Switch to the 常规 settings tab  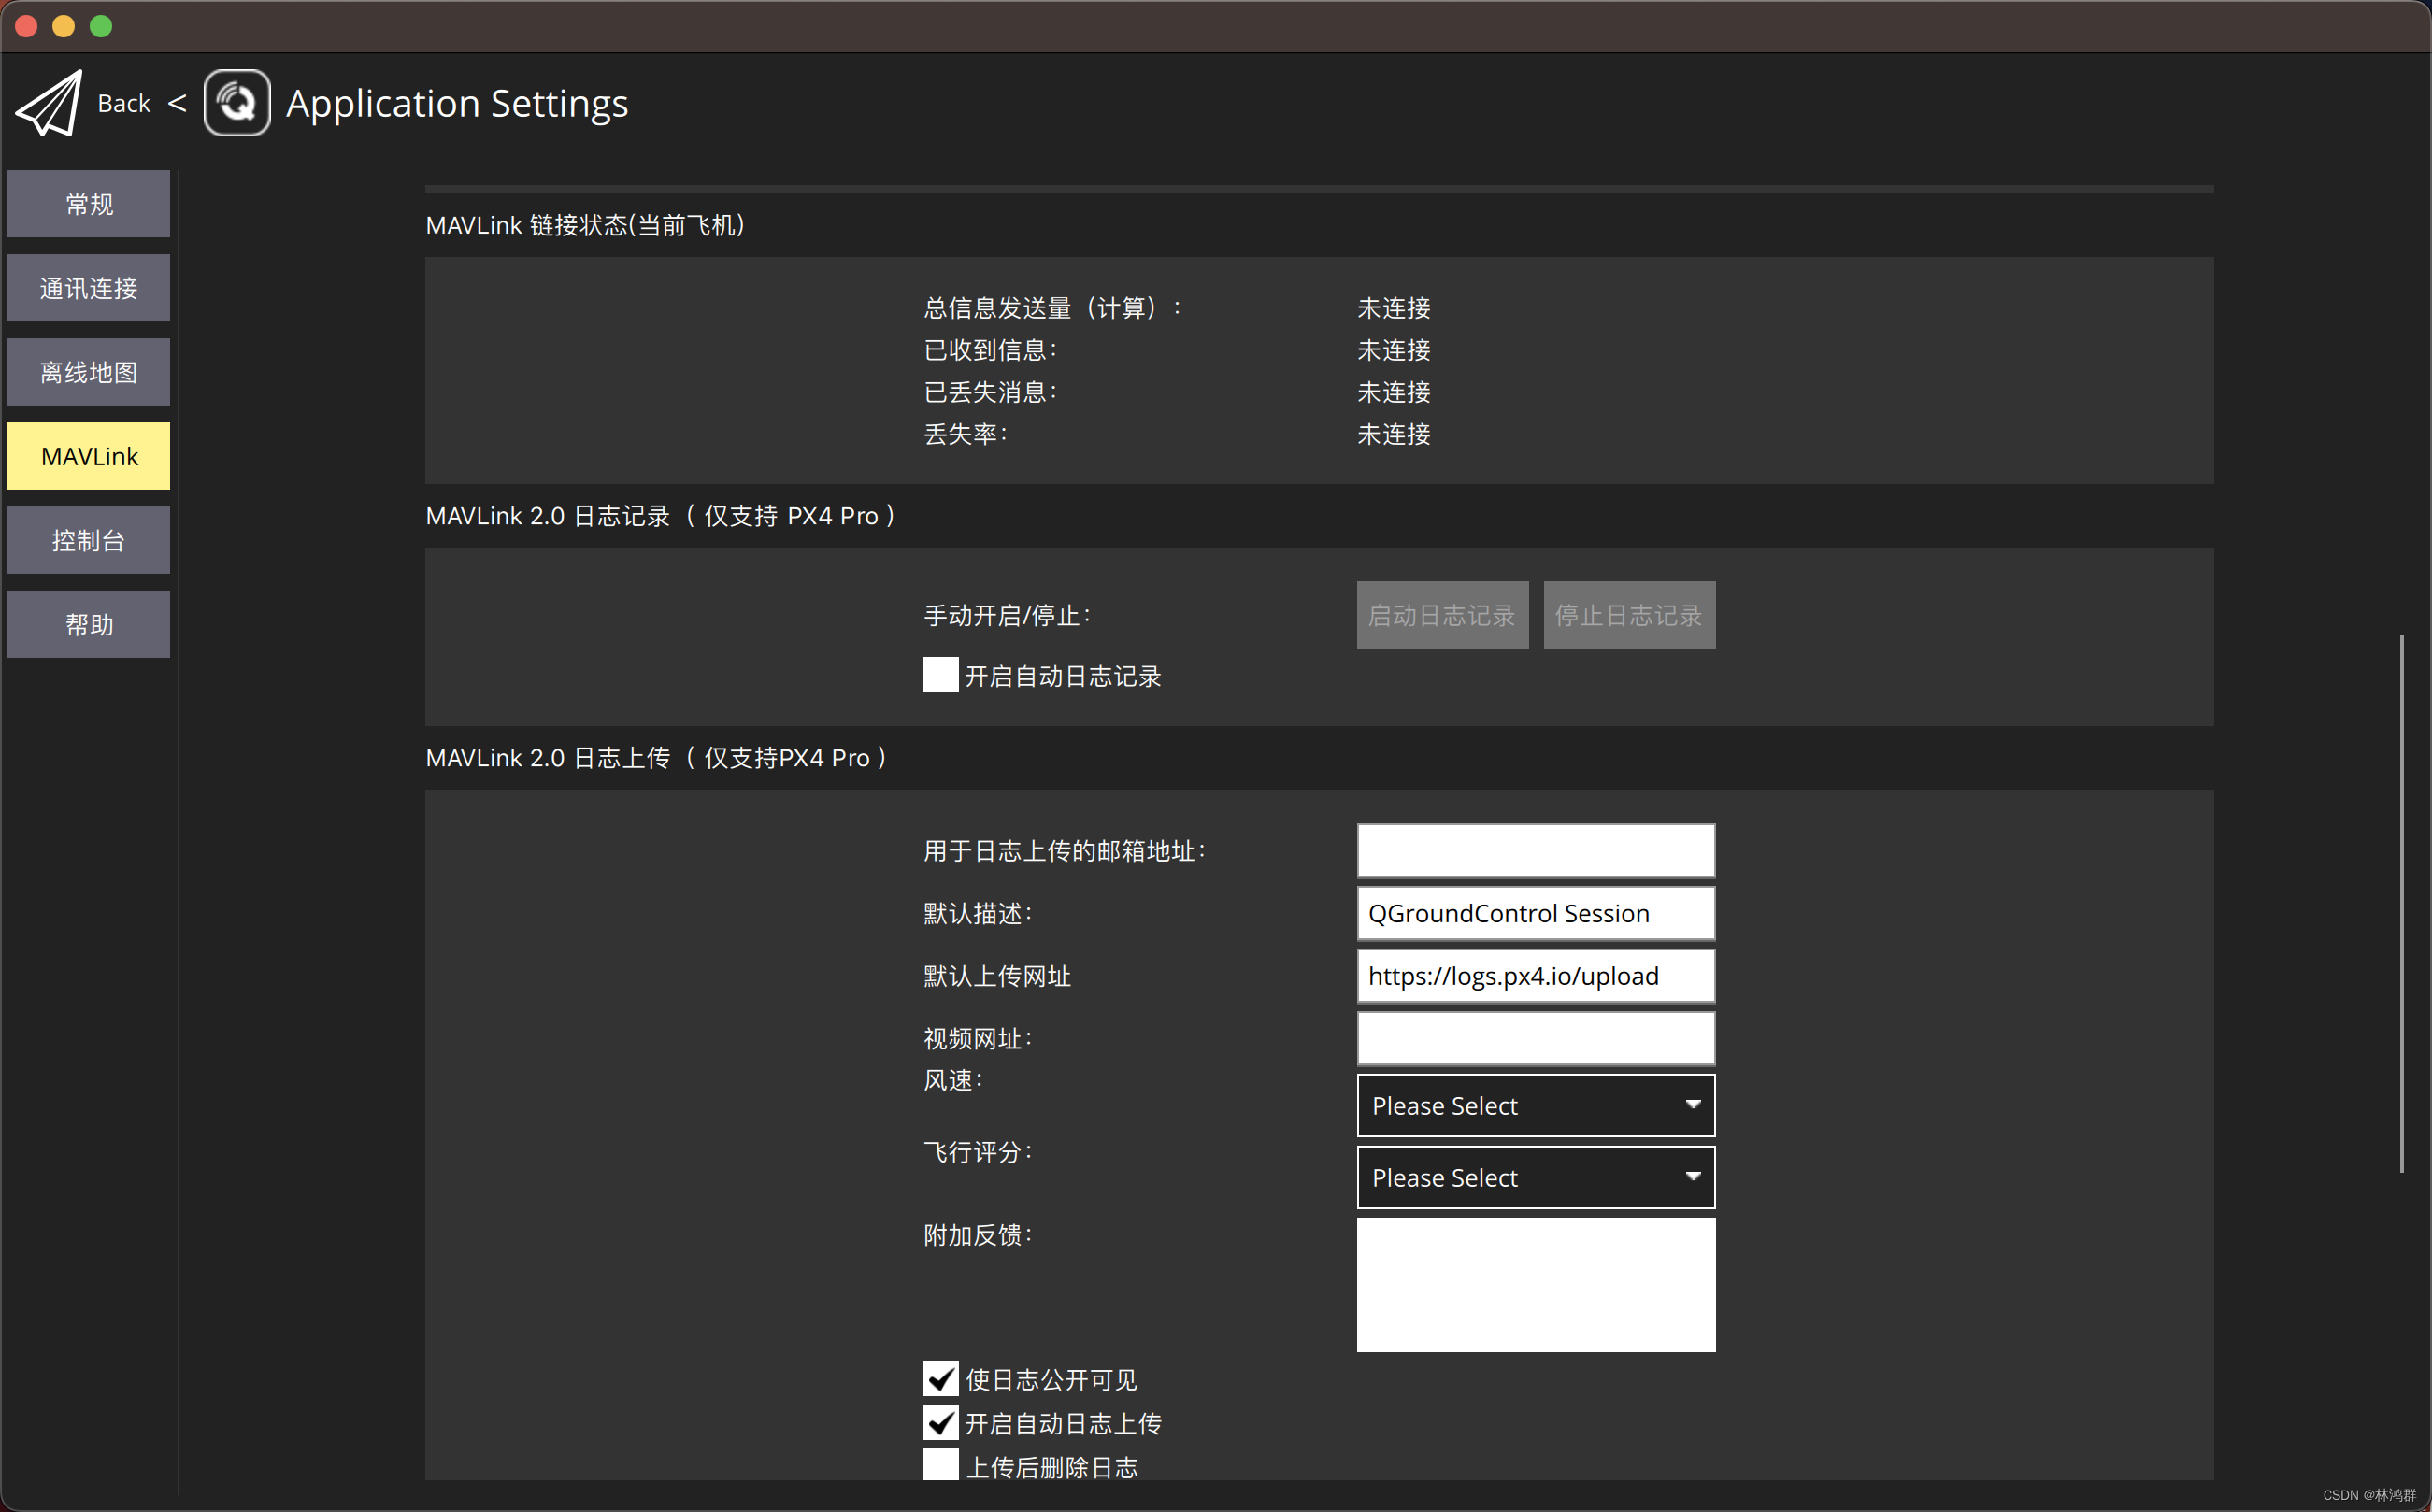[x=88, y=203]
